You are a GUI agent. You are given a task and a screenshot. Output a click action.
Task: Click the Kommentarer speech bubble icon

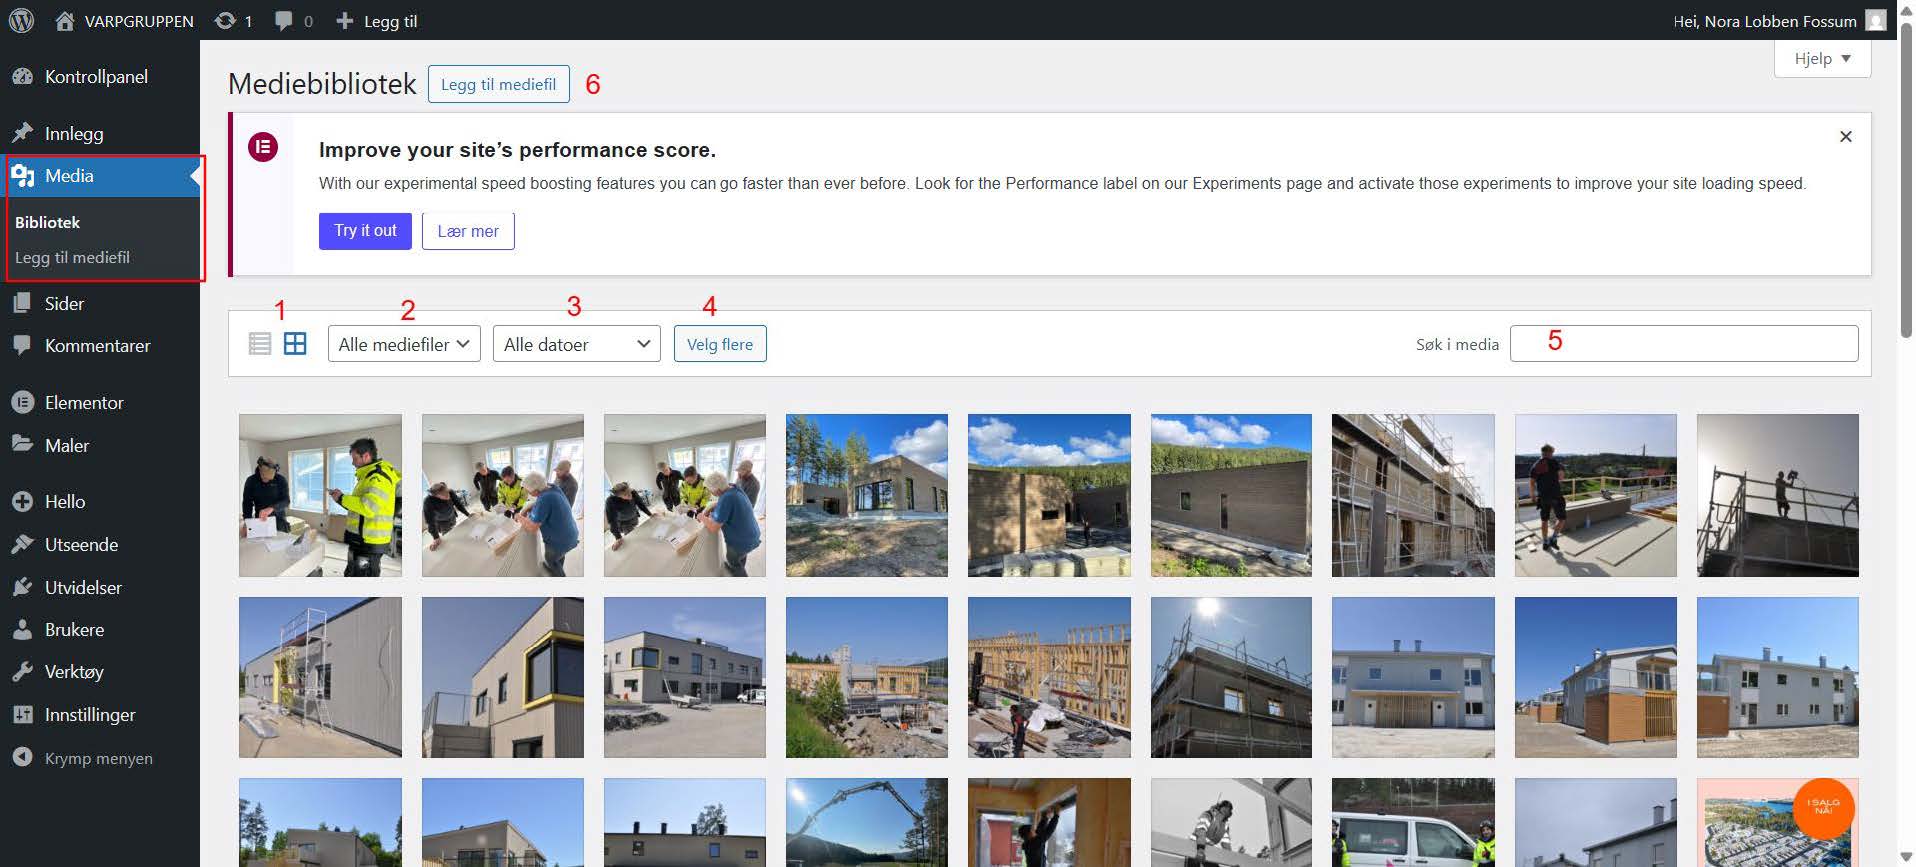(x=22, y=345)
